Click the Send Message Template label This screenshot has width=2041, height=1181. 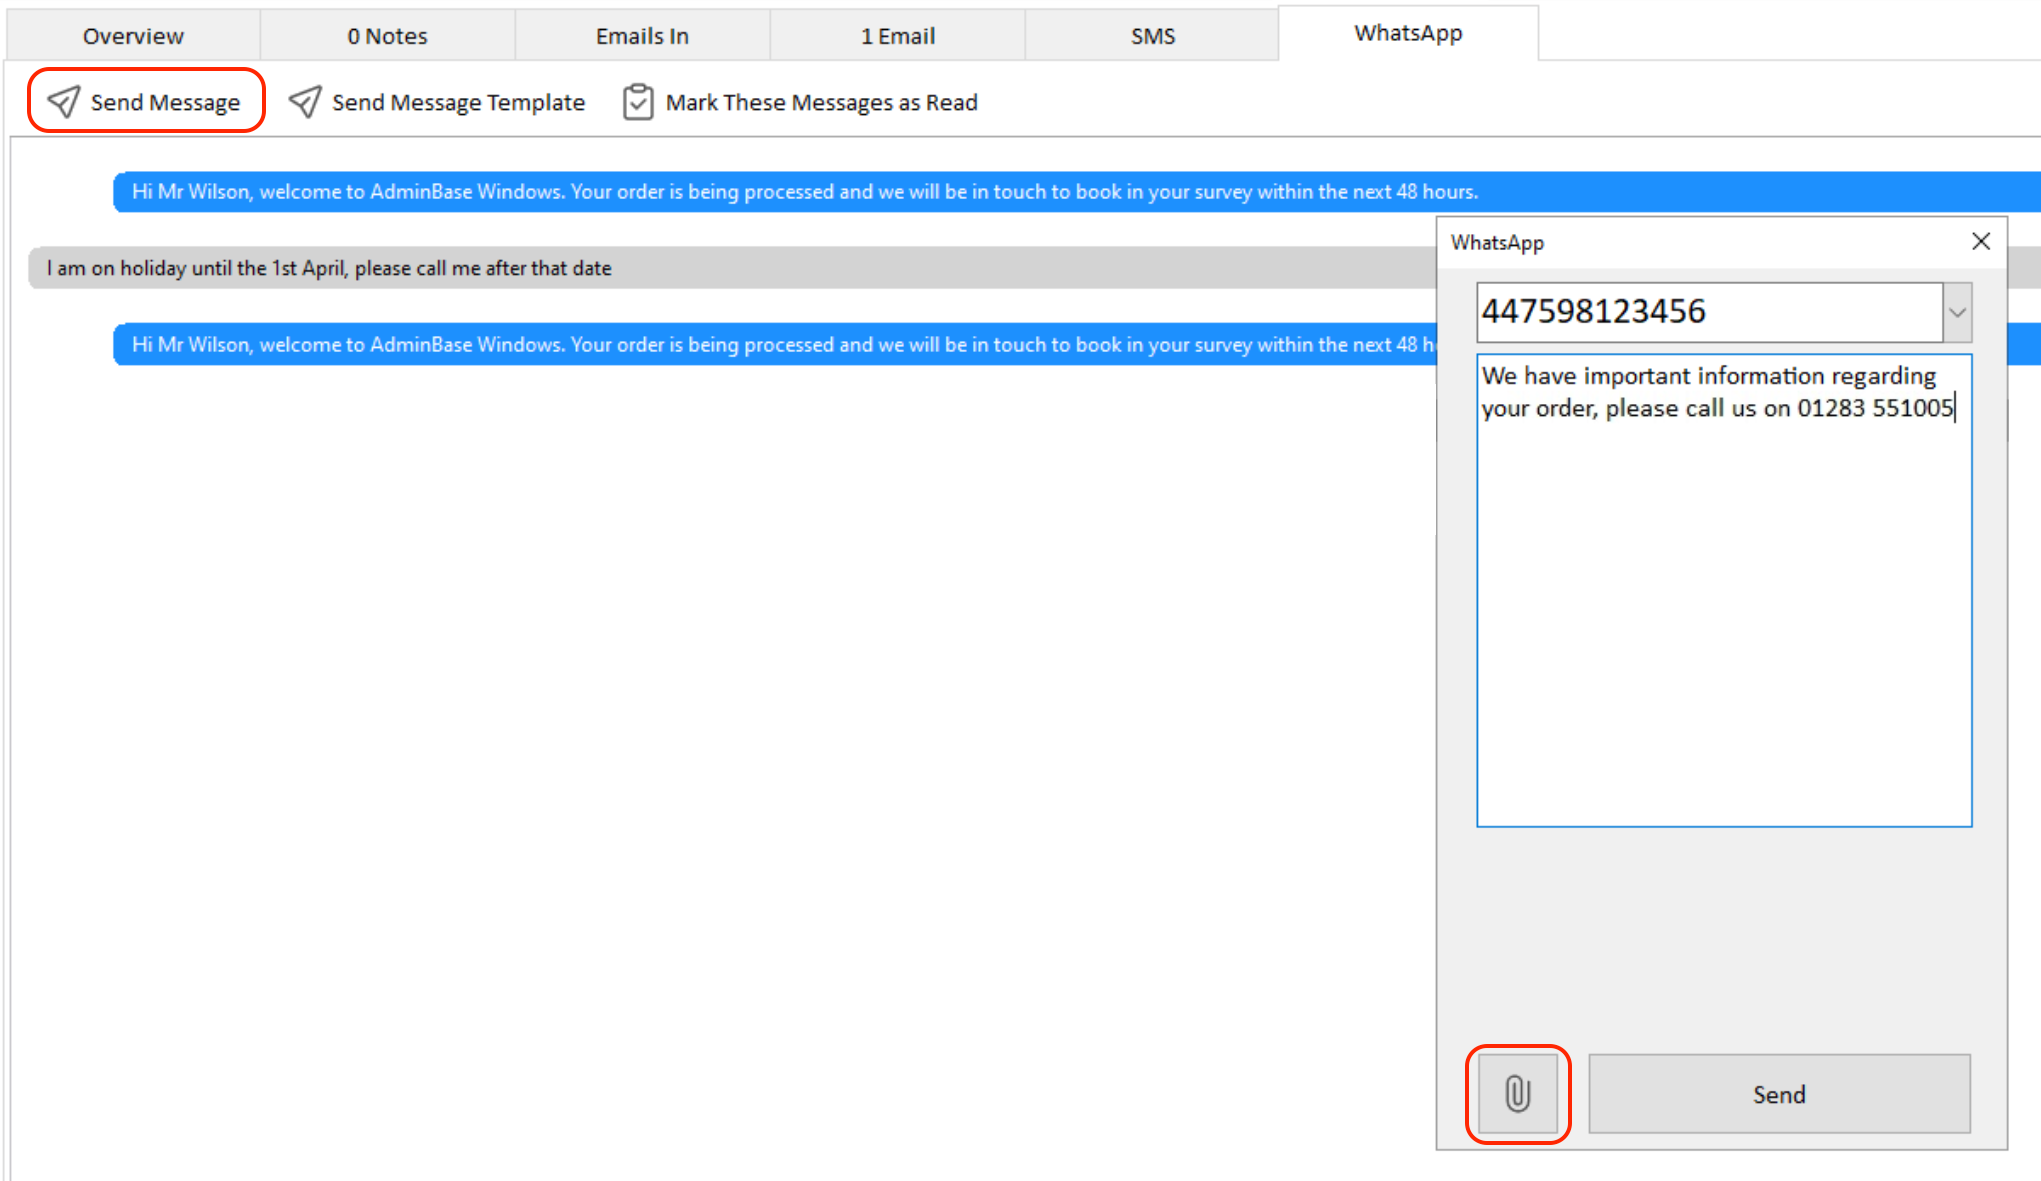(458, 102)
